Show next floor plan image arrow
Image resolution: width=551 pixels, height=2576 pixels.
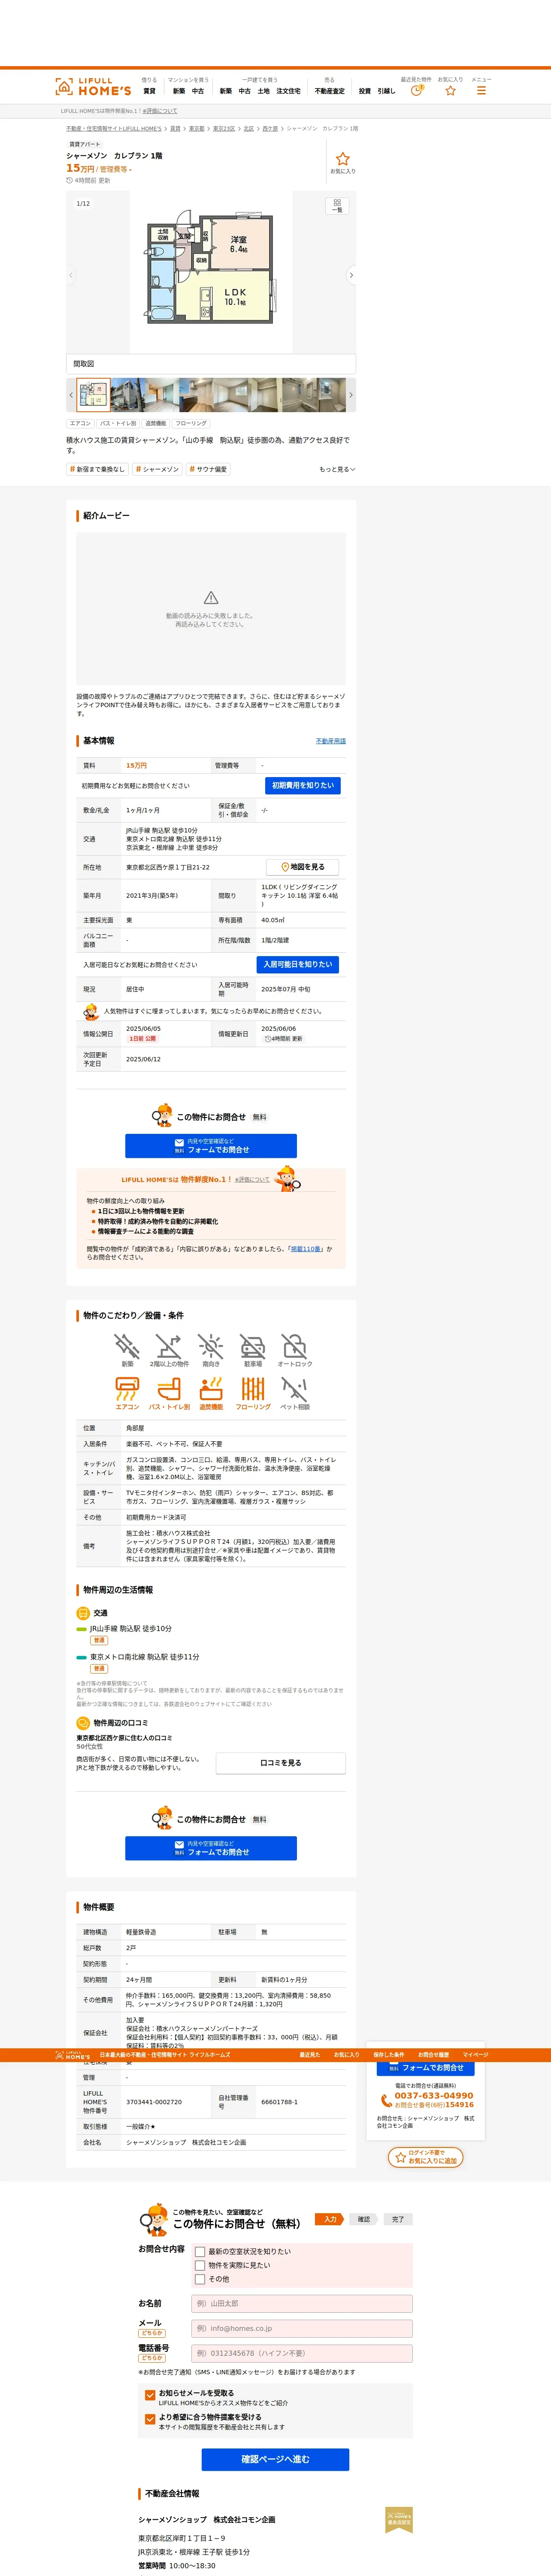(351, 275)
